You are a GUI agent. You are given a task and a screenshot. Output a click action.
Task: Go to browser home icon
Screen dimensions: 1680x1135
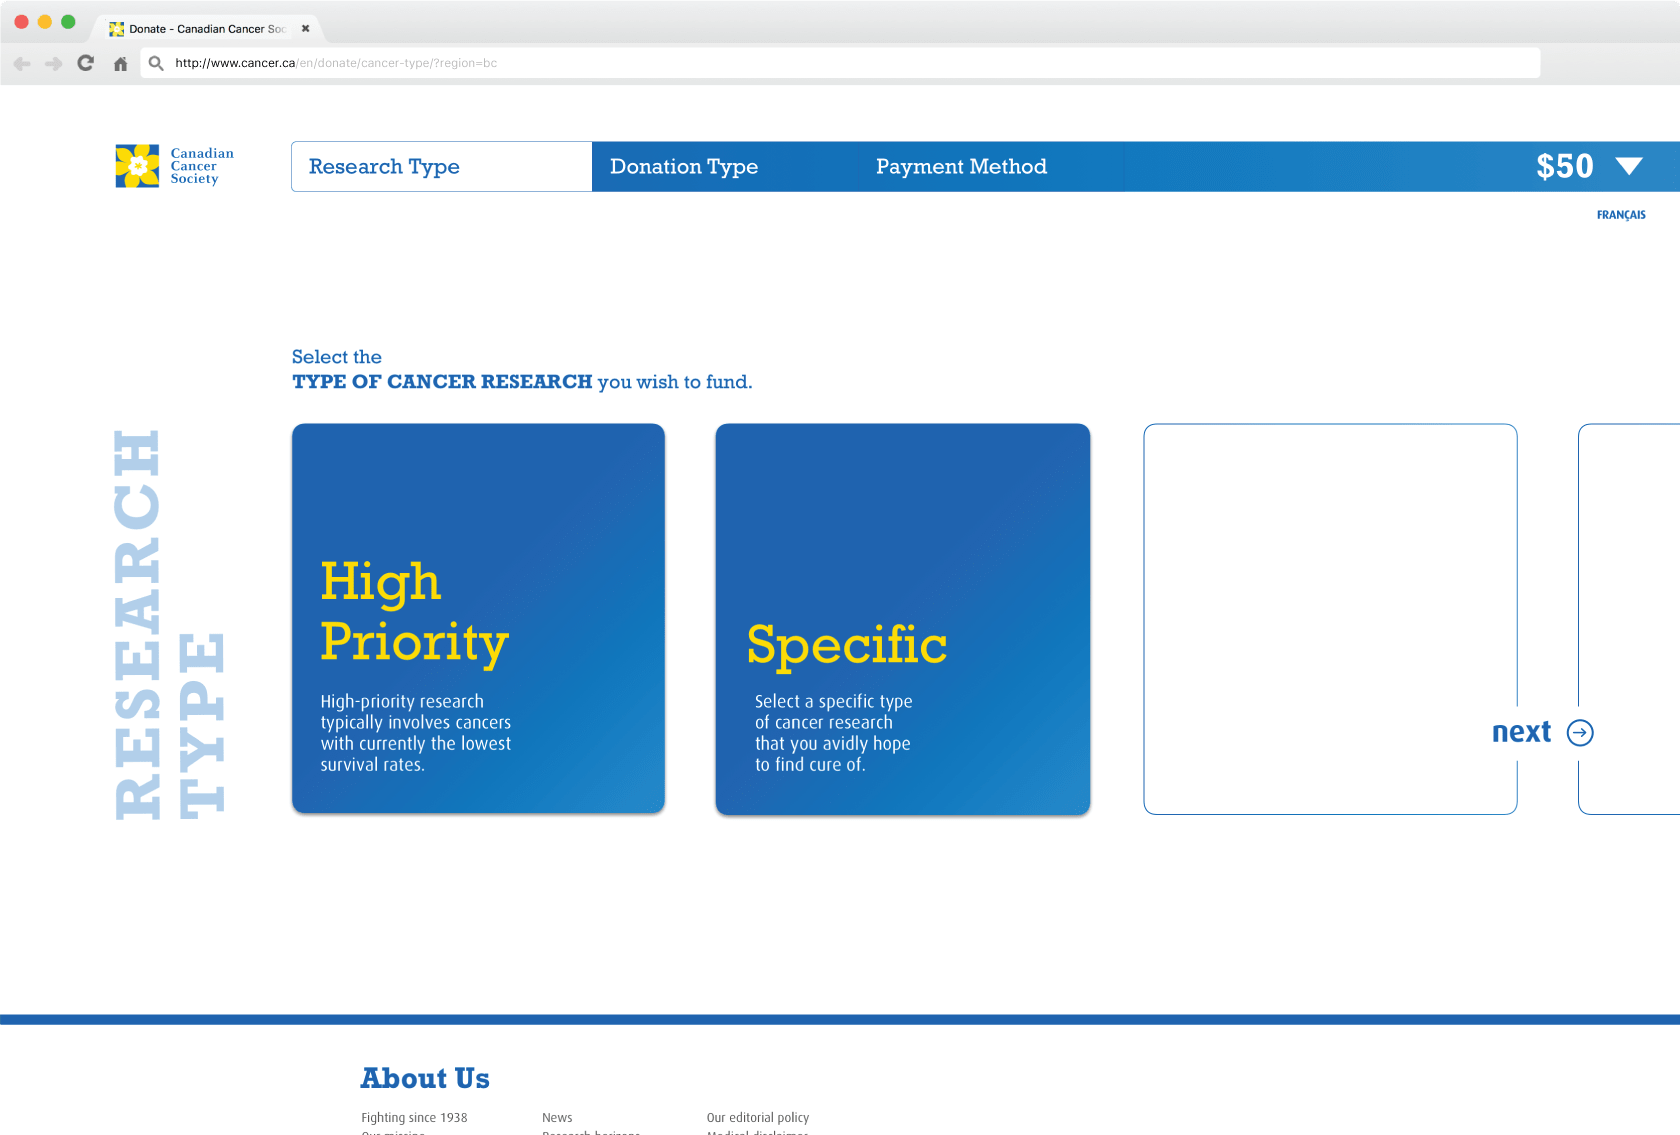click(120, 64)
